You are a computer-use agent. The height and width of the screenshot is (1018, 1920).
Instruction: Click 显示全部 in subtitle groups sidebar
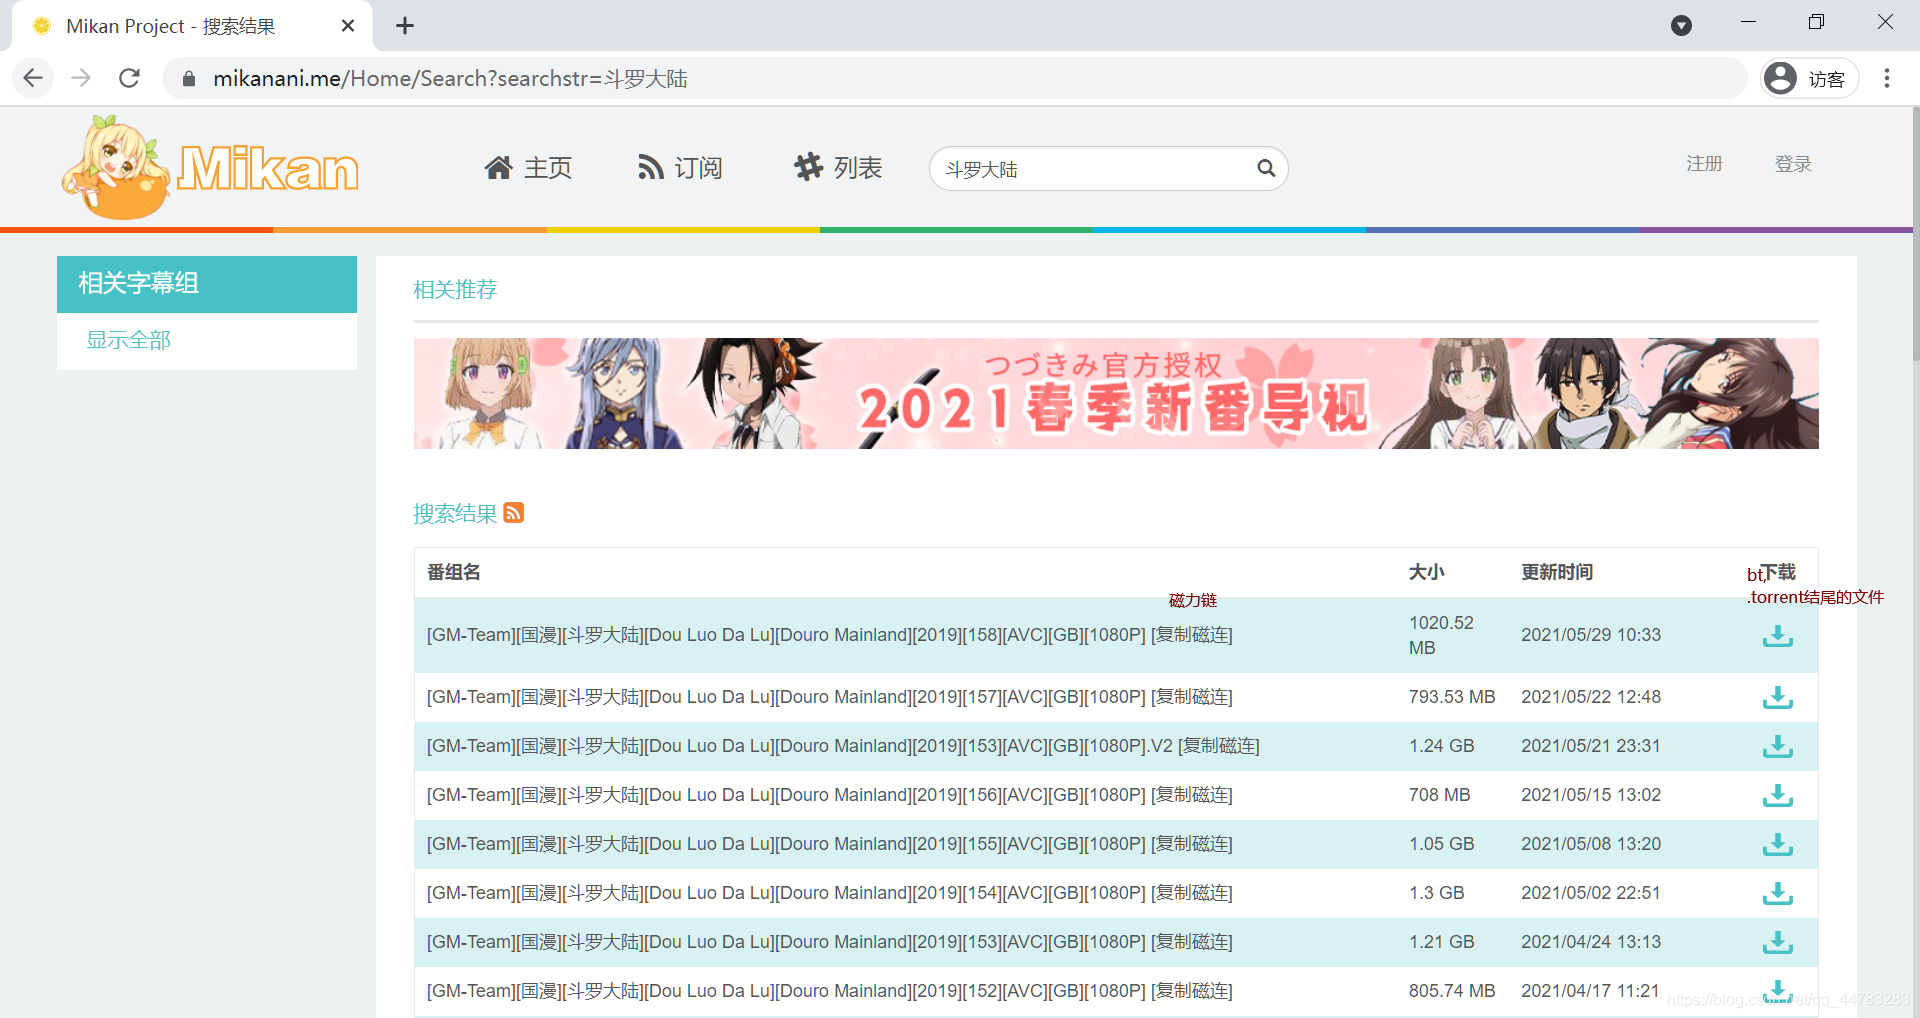[128, 340]
